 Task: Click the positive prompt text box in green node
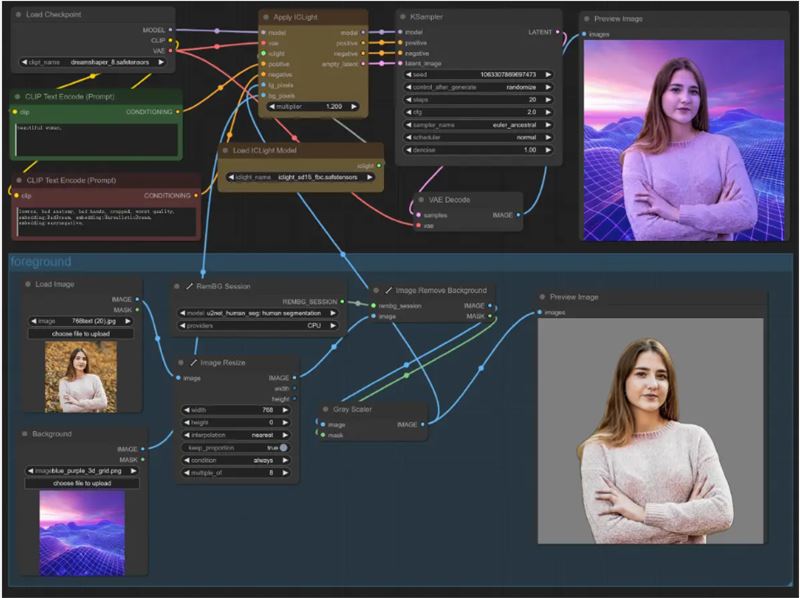pos(96,139)
